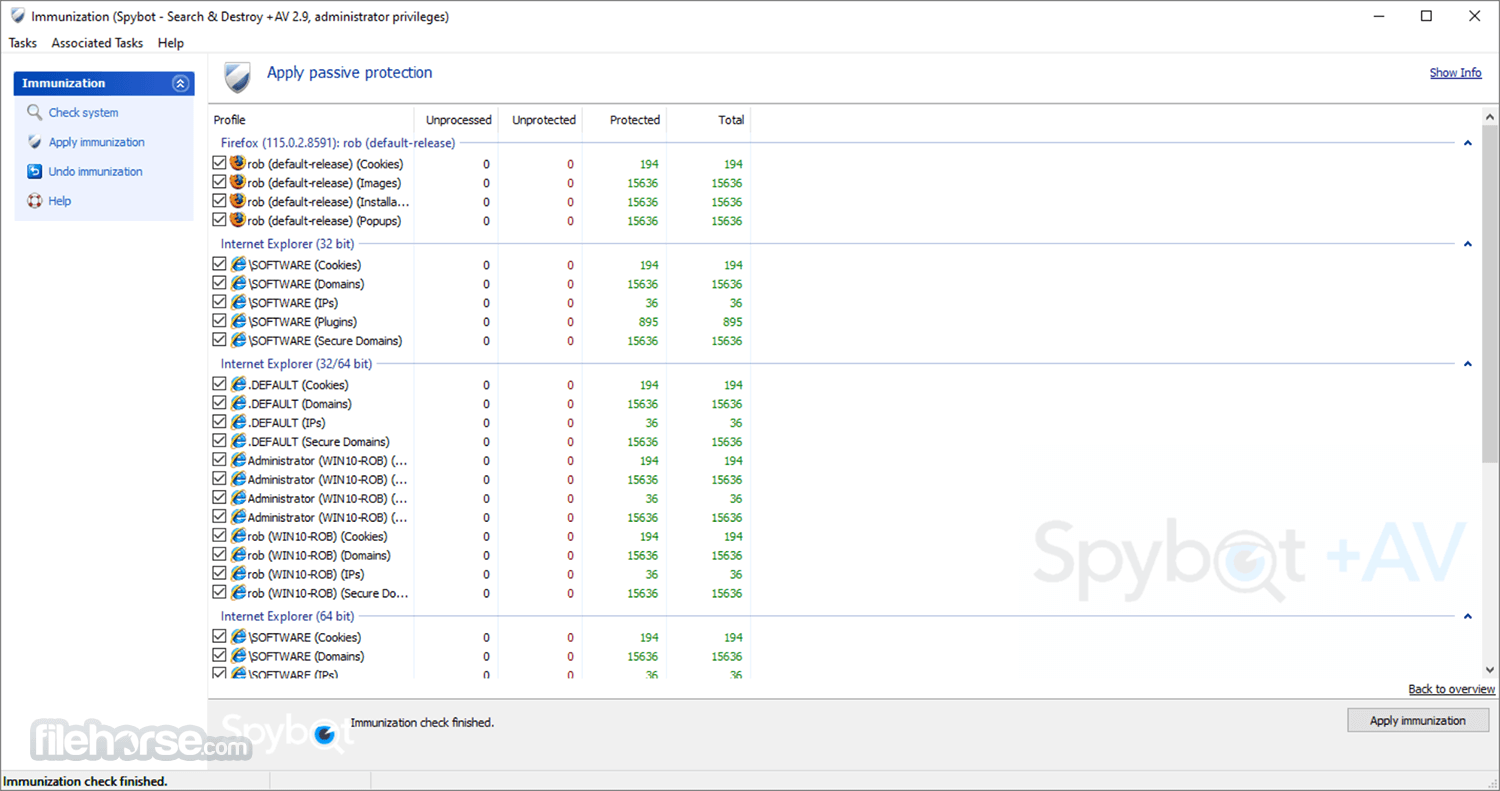Sort by the Total column header
This screenshot has width=1500, height=791.
coord(708,120)
